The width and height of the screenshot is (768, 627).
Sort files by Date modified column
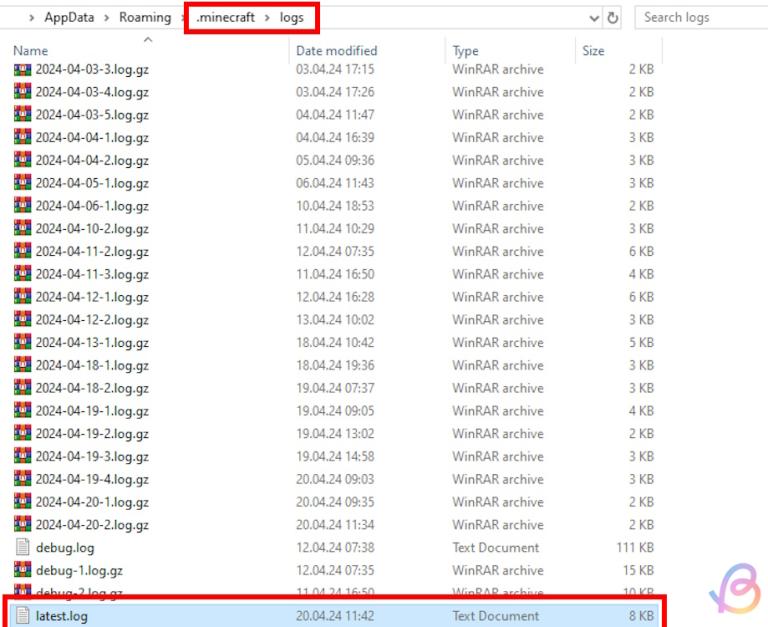click(336, 50)
